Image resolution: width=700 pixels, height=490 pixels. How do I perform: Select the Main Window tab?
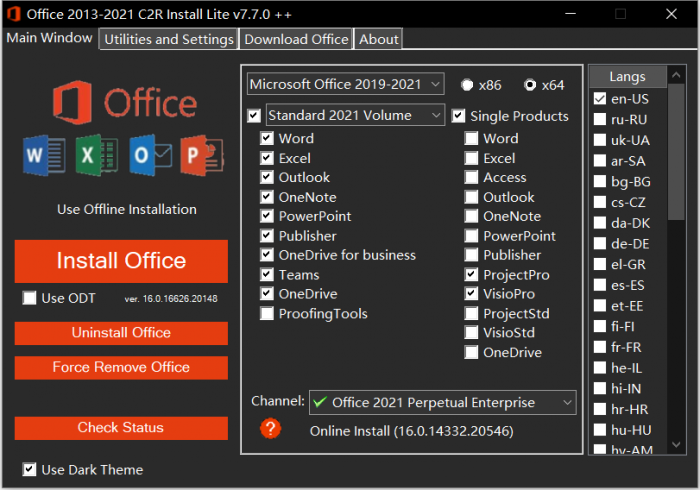coord(49,38)
